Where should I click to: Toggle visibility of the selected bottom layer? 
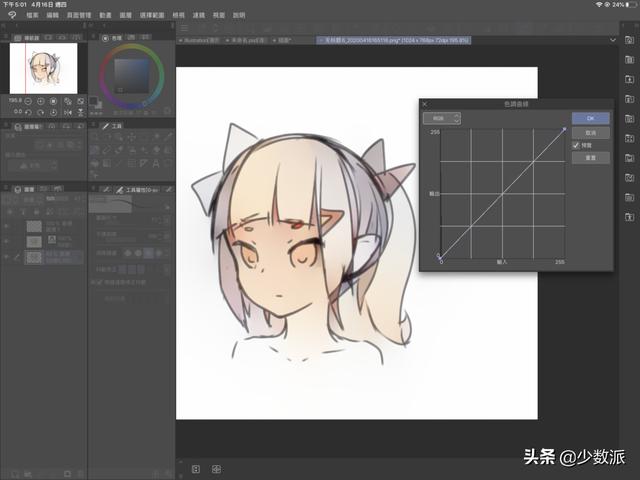coord(6,257)
